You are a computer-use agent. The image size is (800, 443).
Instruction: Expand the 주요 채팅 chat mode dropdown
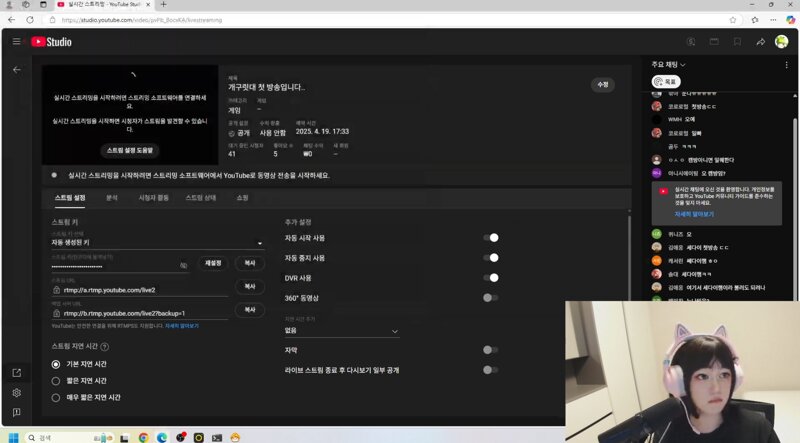click(x=668, y=65)
